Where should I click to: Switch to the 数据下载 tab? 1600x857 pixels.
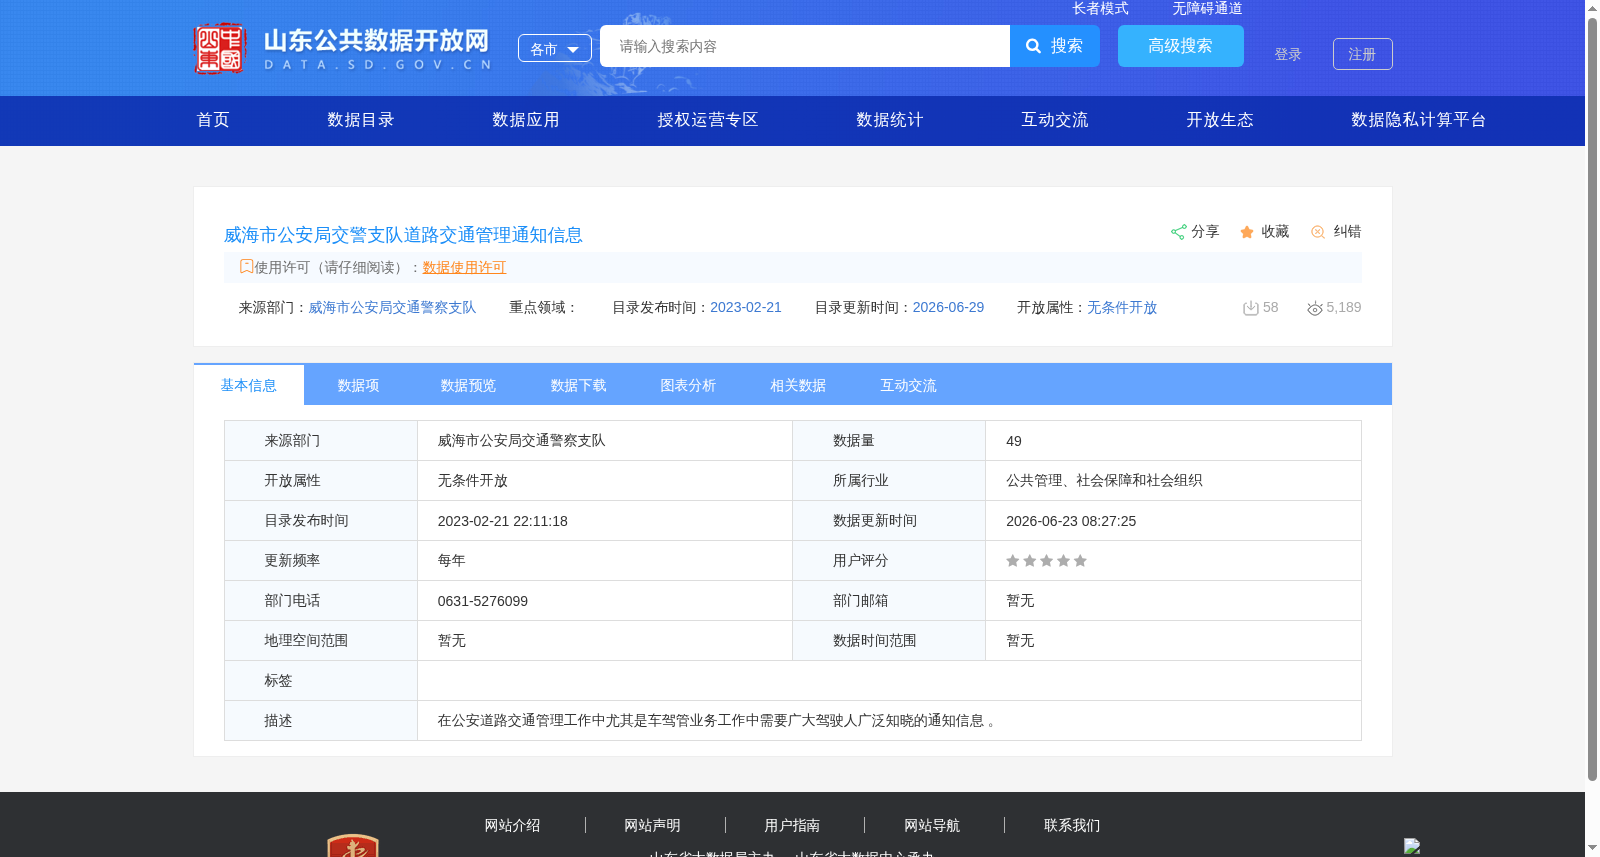tap(579, 385)
